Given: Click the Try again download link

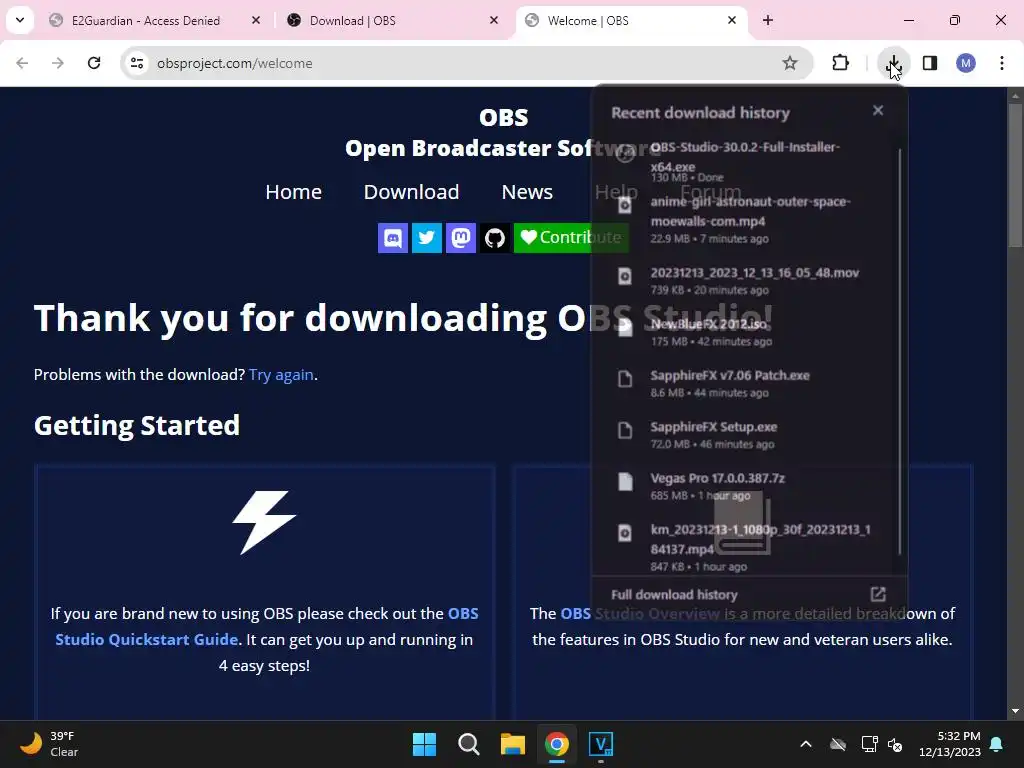Looking at the screenshot, I should (x=281, y=375).
